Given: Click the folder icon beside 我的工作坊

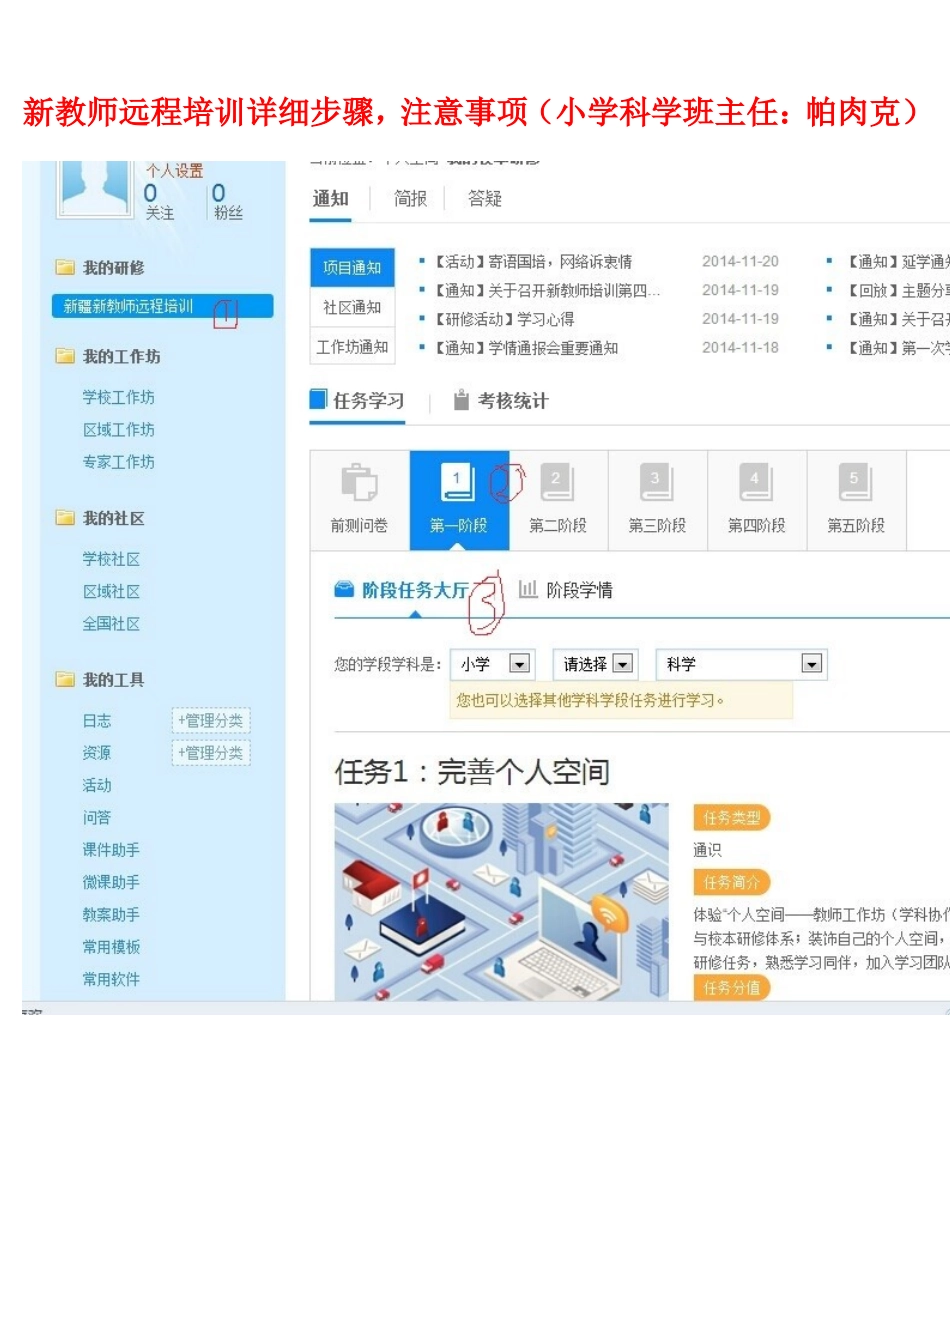Looking at the screenshot, I should pyautogui.click(x=65, y=356).
